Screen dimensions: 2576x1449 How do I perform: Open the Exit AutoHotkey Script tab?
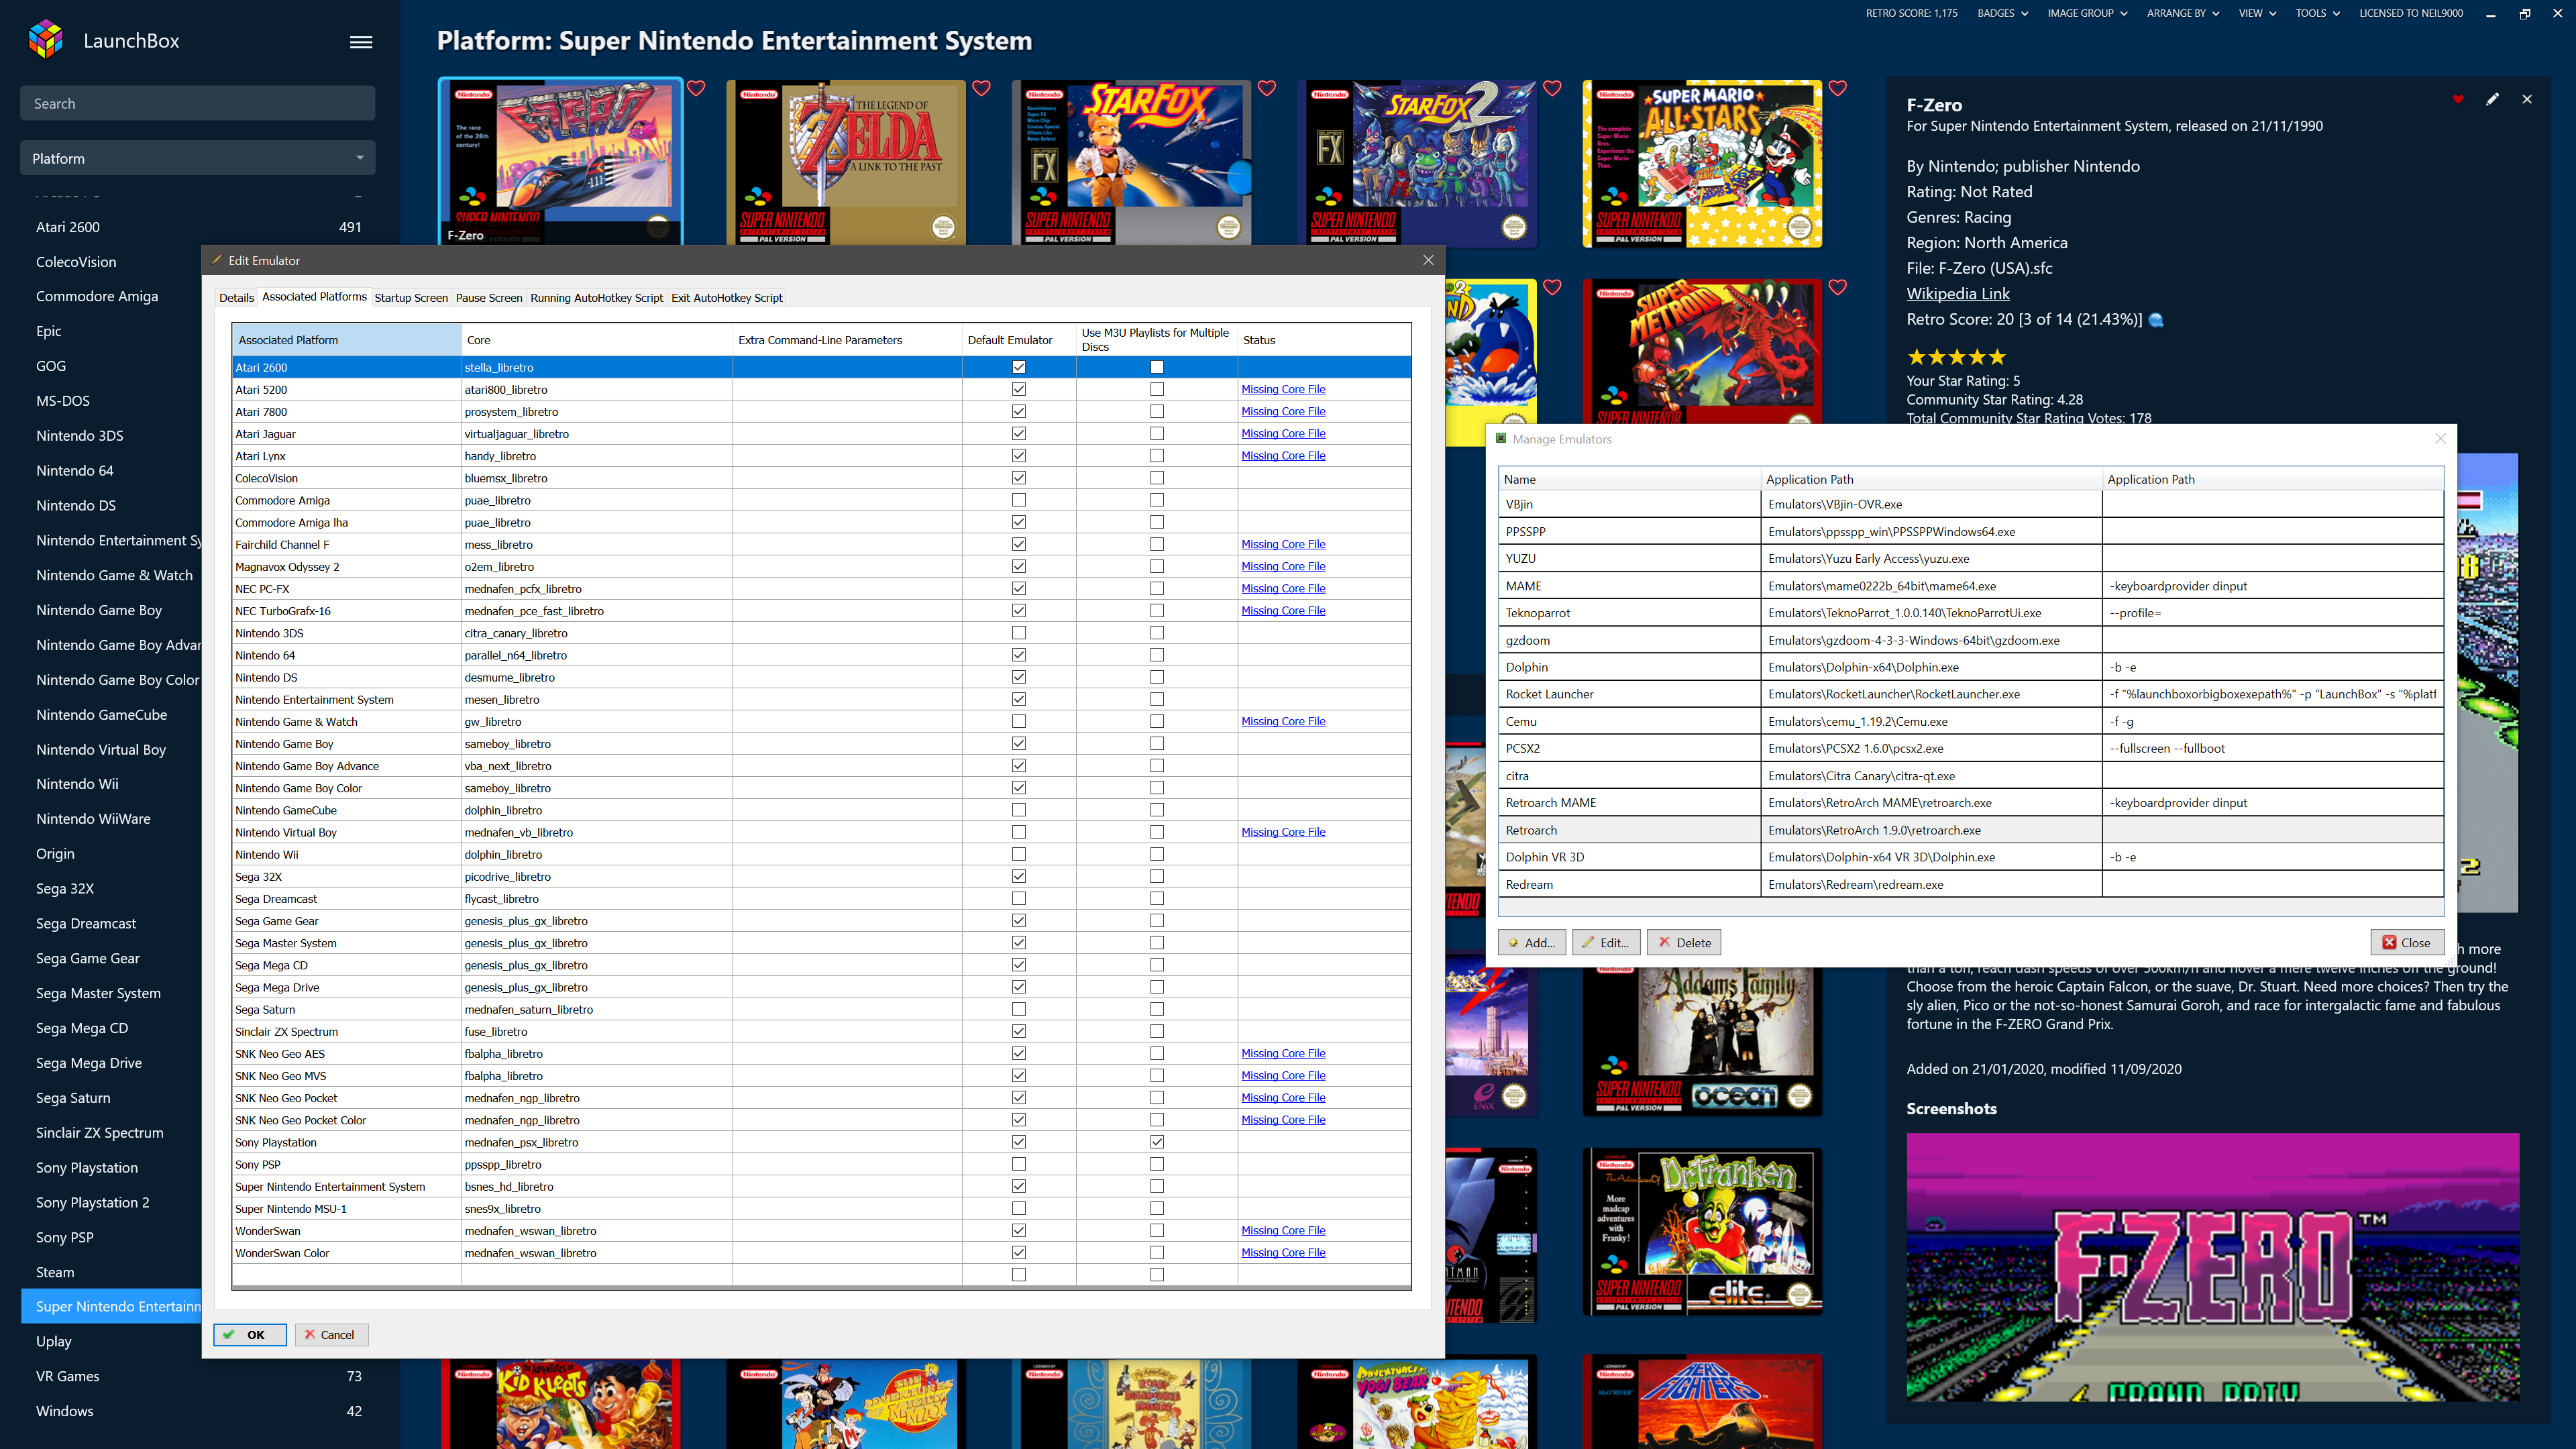[727, 298]
